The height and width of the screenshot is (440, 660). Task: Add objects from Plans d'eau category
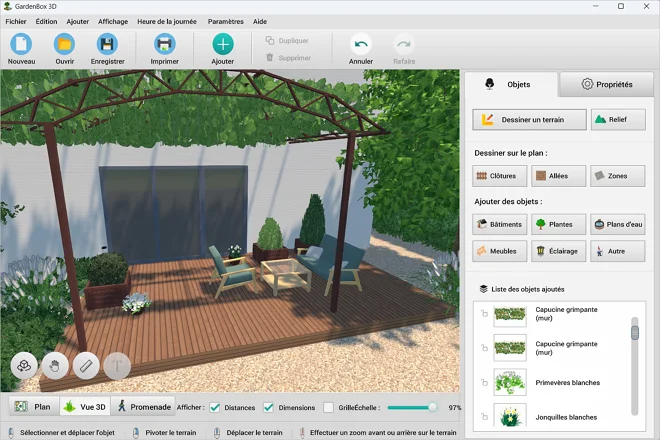pyautogui.click(x=617, y=224)
